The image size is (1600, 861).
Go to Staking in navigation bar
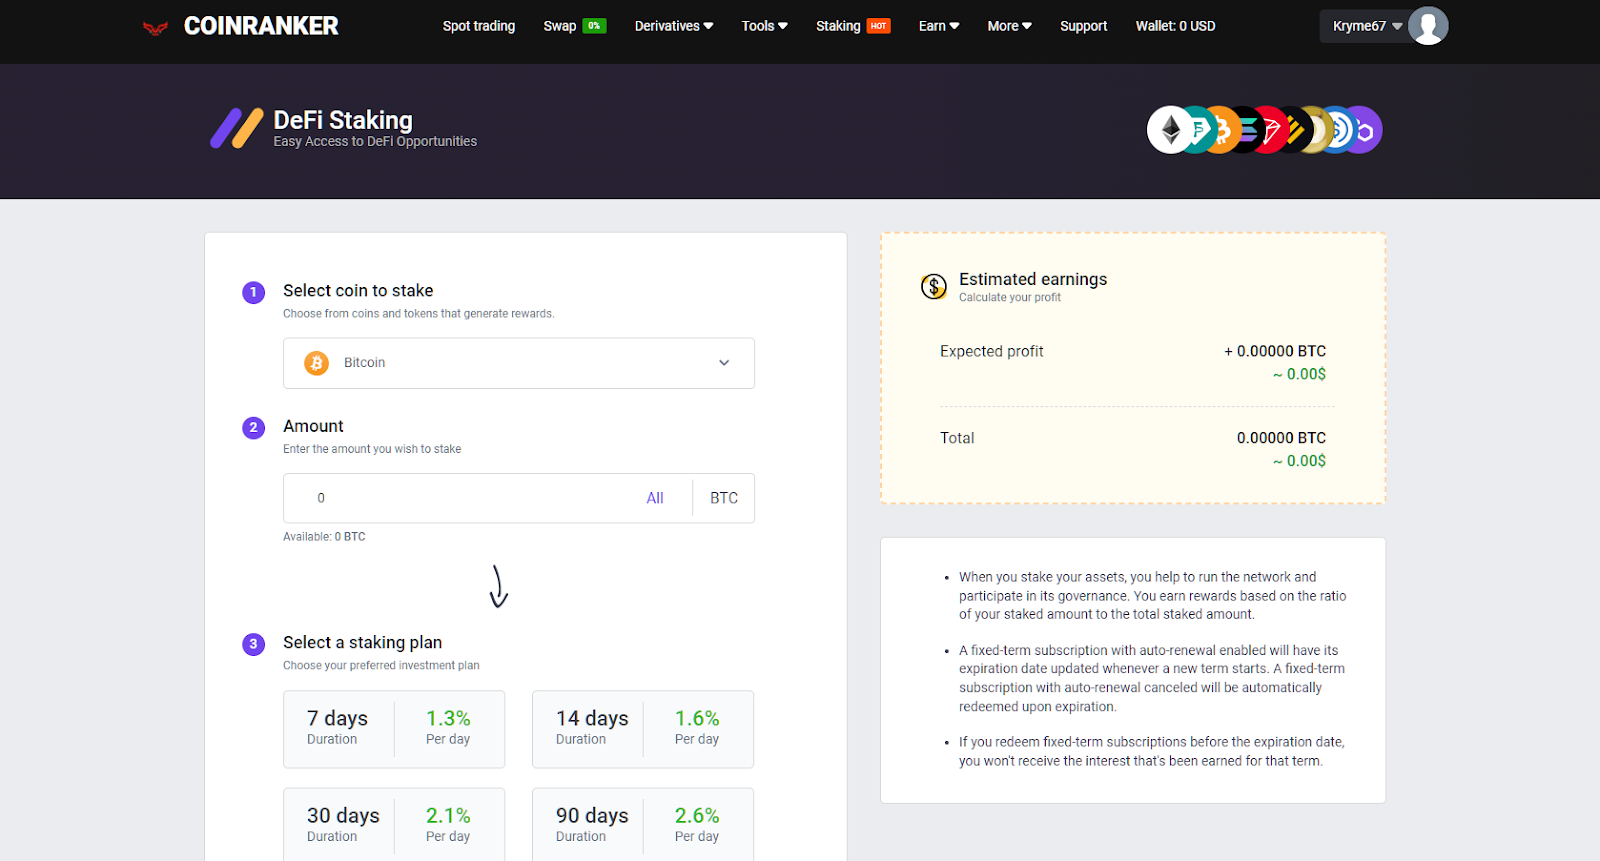pyautogui.click(x=838, y=26)
